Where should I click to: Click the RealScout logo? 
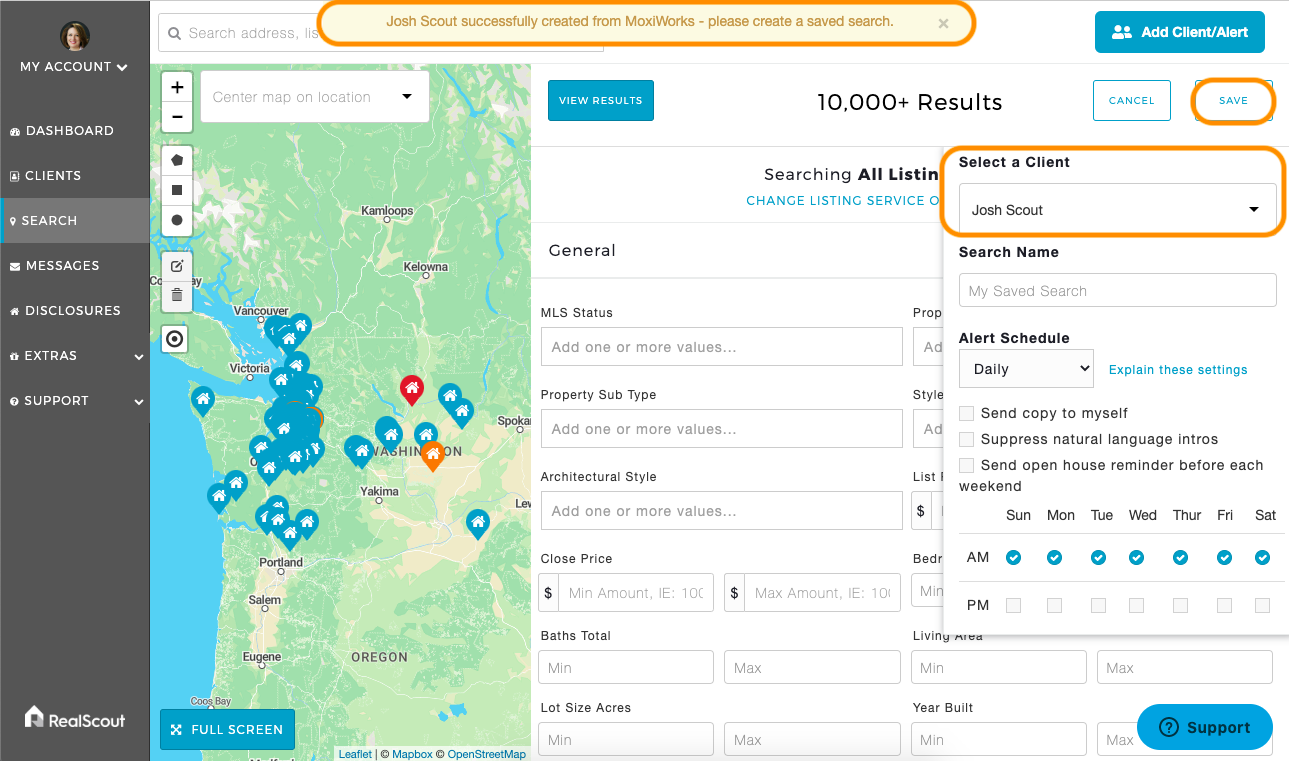(x=75, y=717)
